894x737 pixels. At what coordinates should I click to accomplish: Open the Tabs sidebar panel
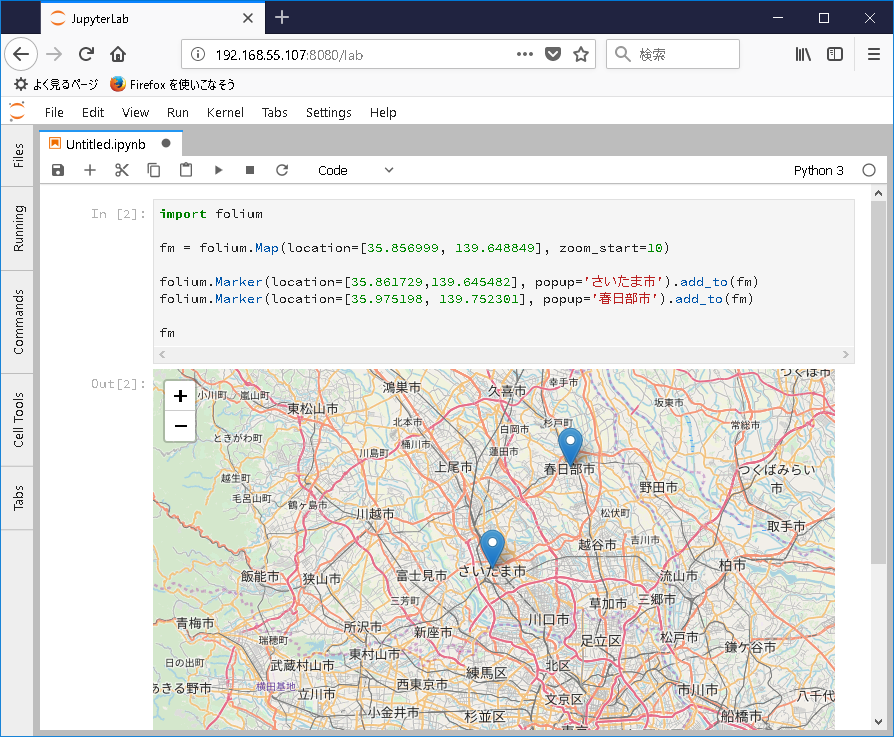[x=18, y=498]
